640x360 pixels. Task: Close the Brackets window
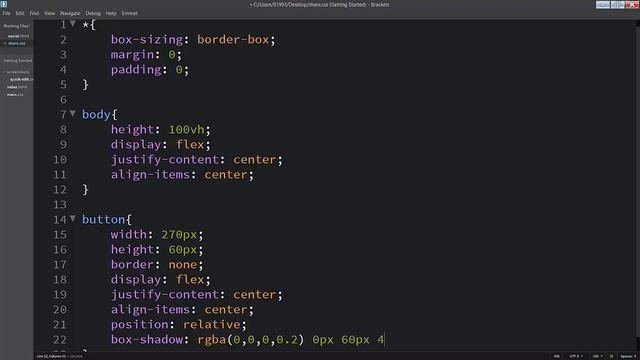[x=632, y=4]
